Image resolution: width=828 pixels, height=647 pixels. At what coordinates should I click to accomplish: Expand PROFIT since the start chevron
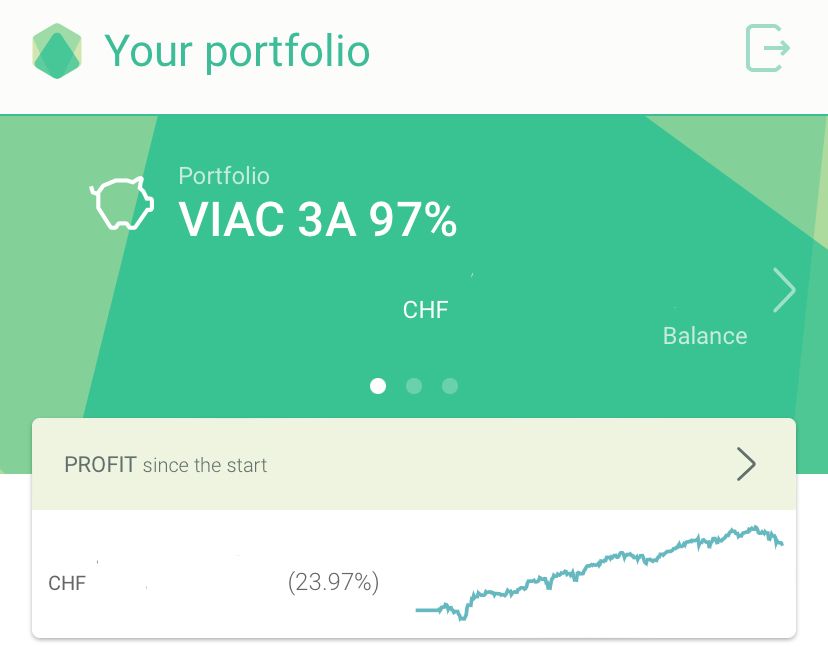pos(746,464)
